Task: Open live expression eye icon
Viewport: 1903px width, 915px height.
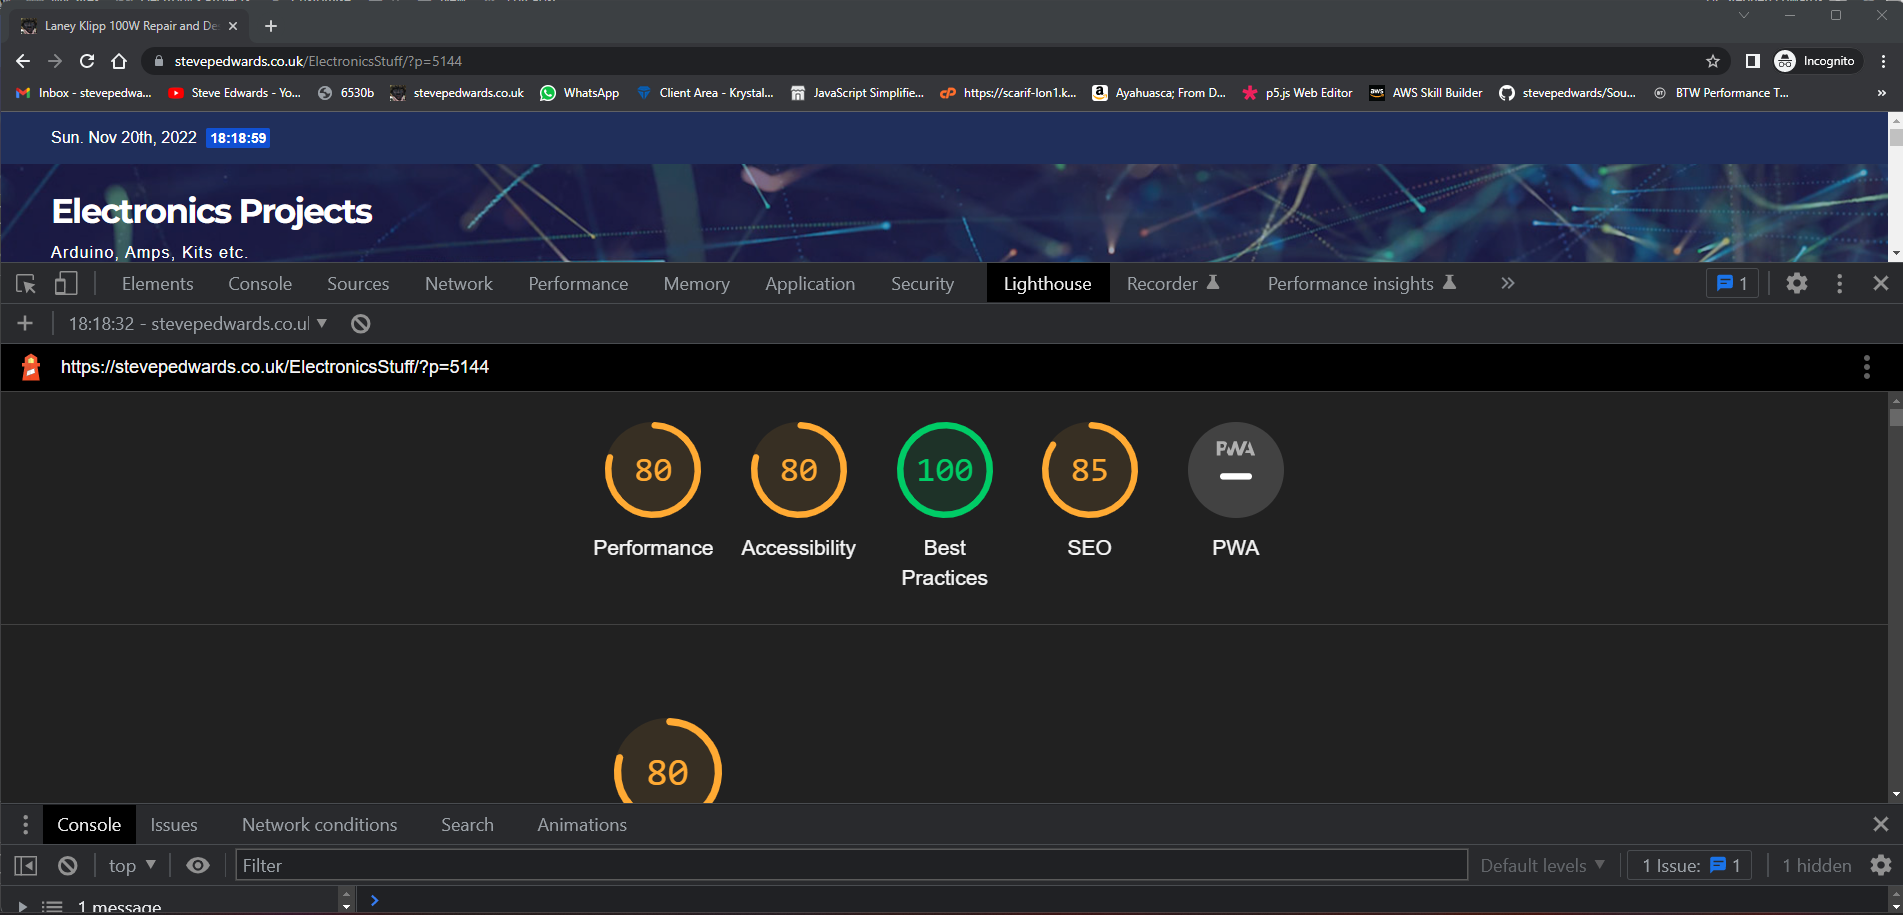Action: click(198, 866)
